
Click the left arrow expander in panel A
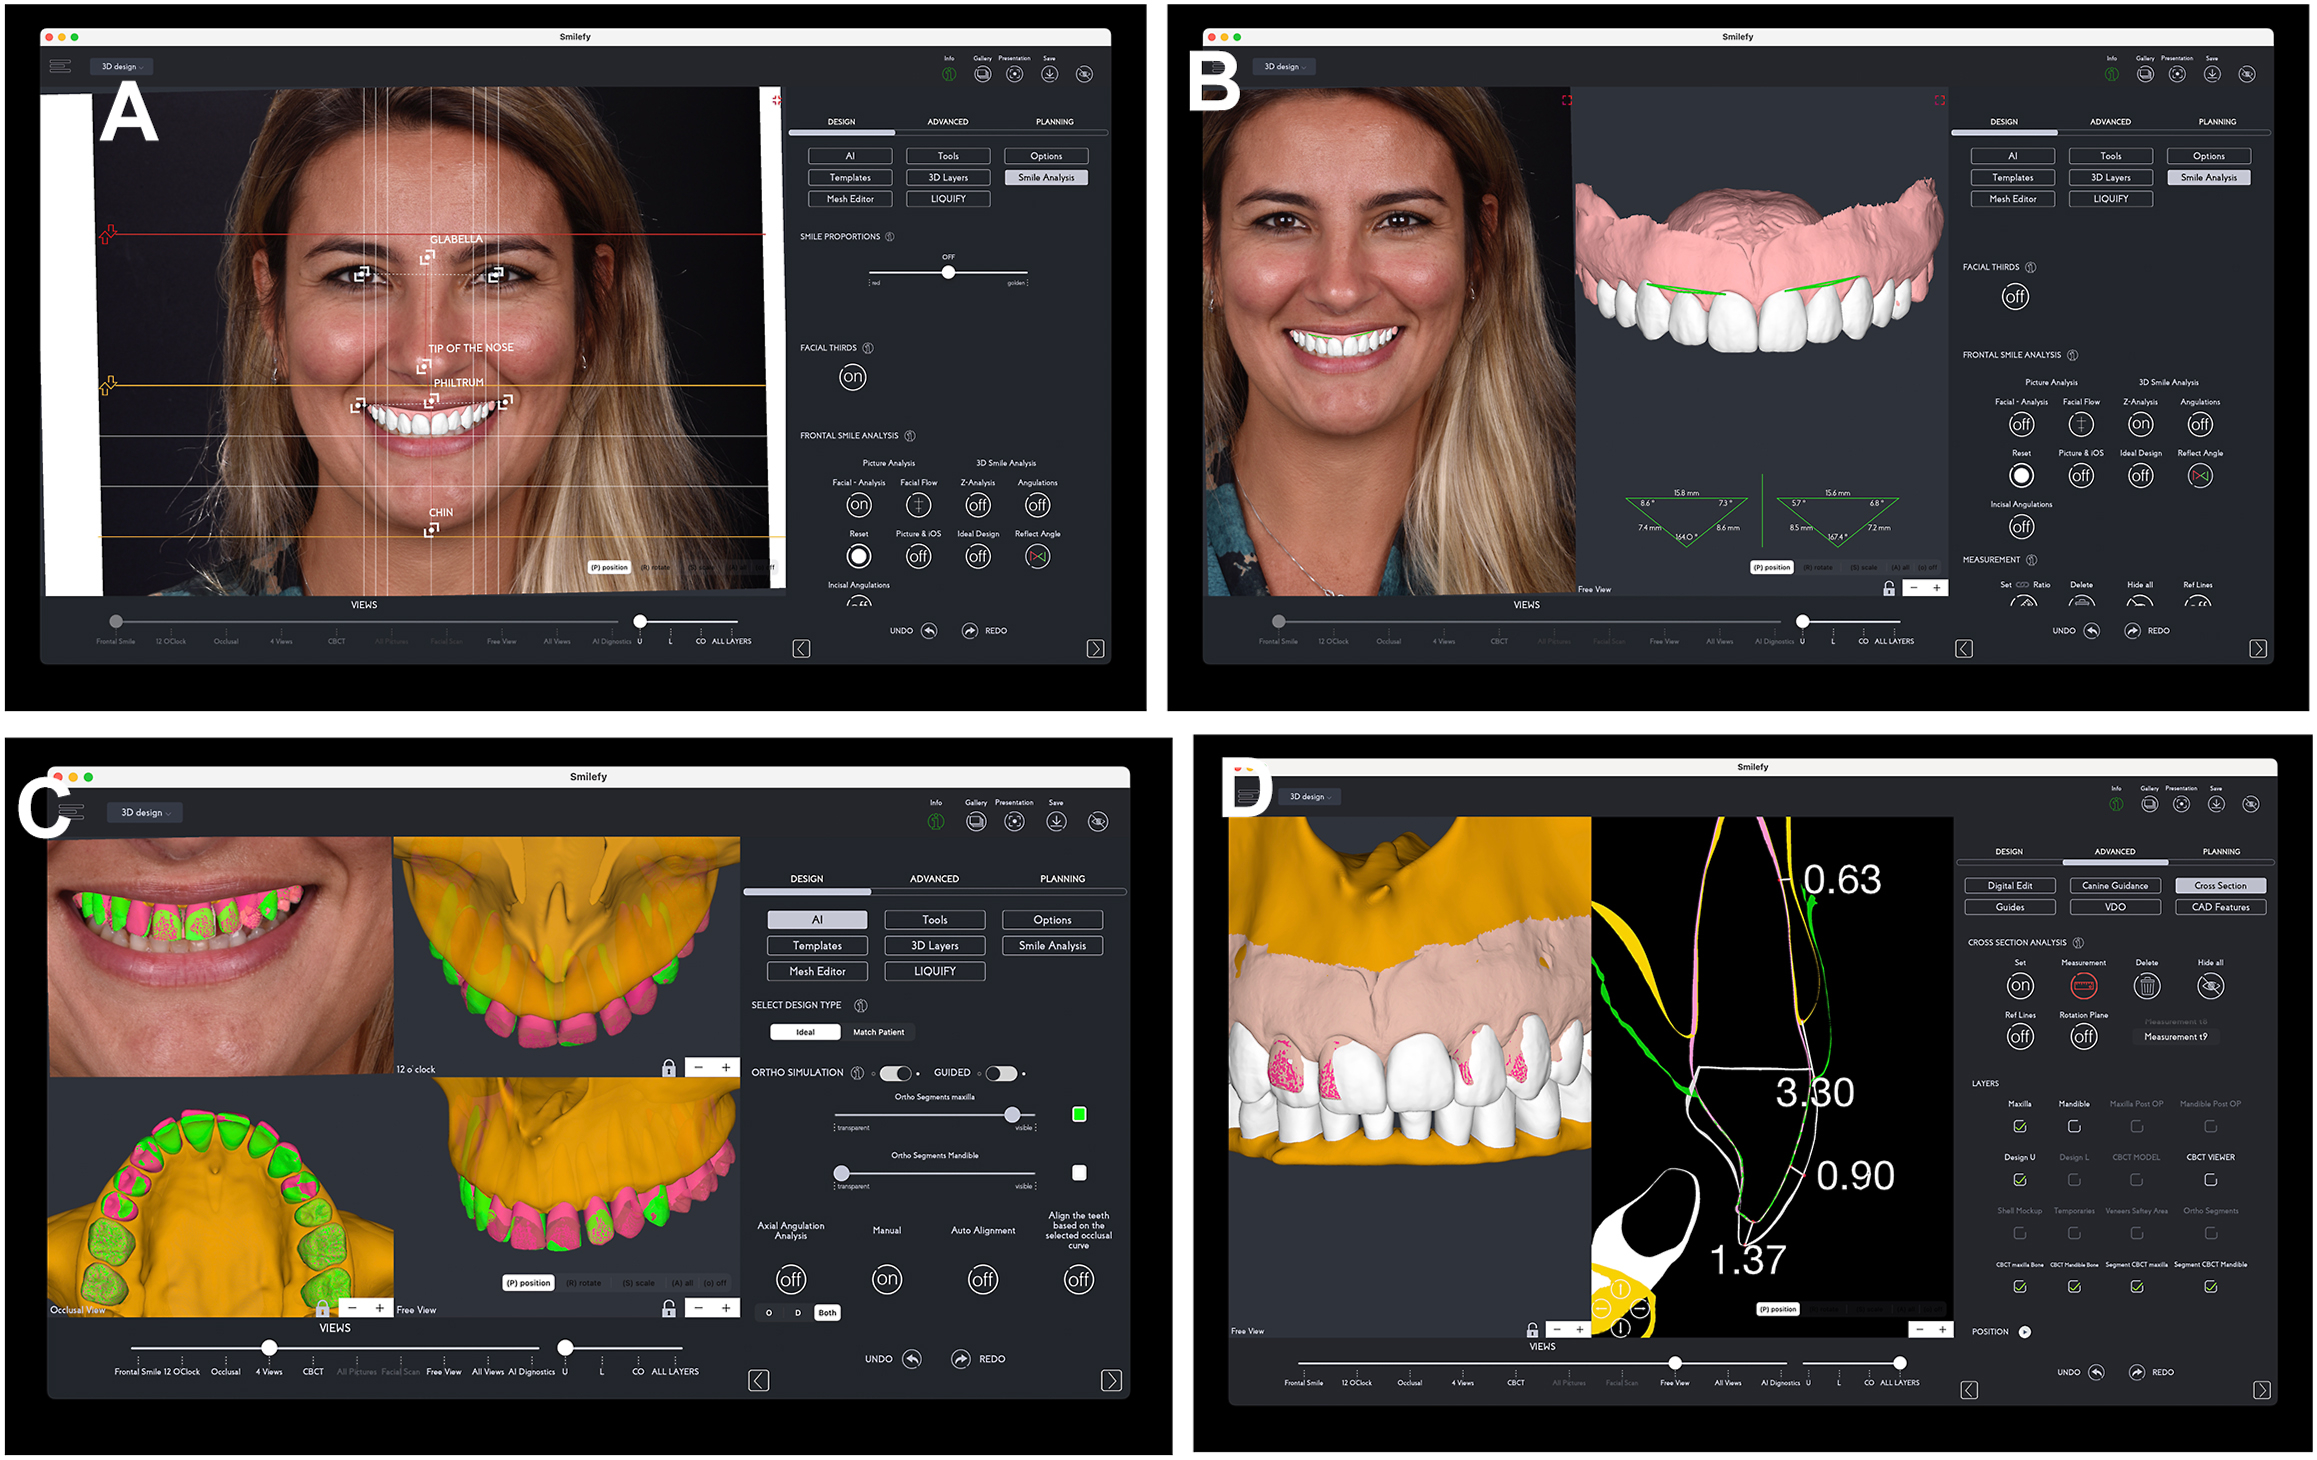tap(802, 649)
